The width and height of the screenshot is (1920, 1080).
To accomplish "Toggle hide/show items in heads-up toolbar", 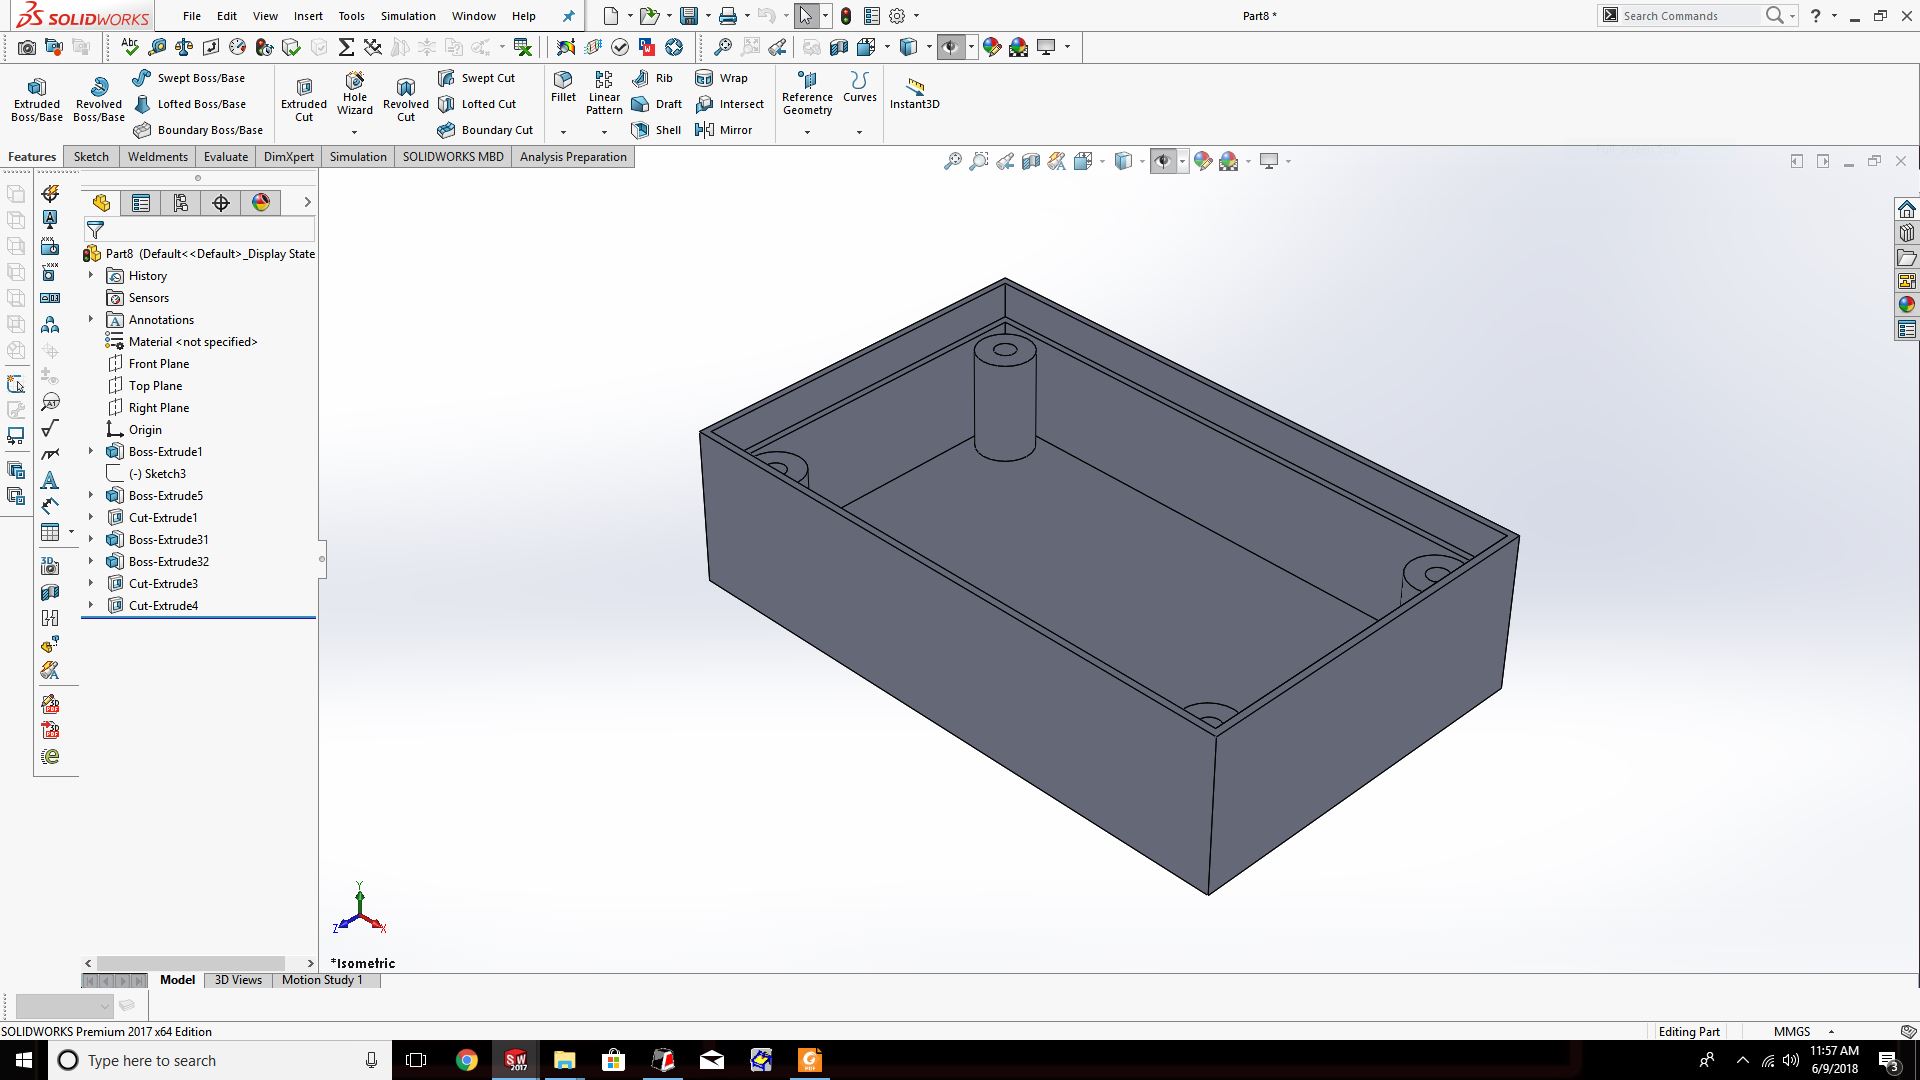I will (1162, 161).
